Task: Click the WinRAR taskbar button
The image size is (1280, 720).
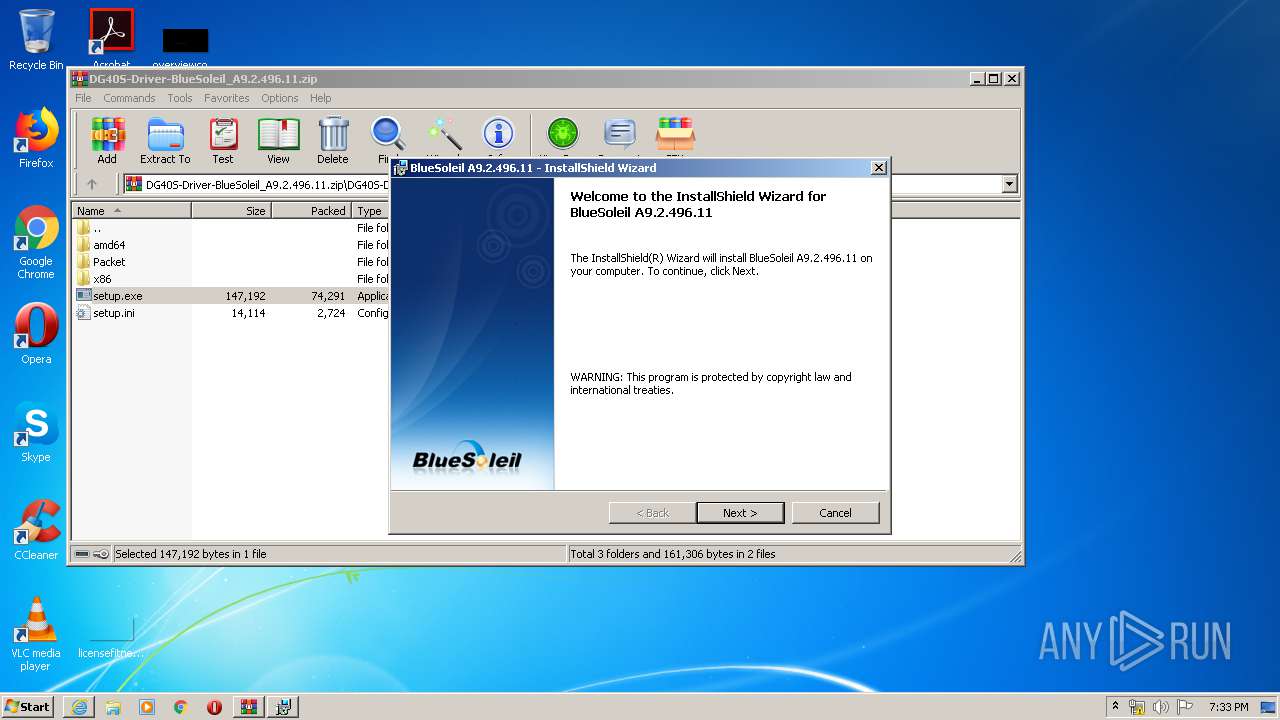Action: point(249,707)
